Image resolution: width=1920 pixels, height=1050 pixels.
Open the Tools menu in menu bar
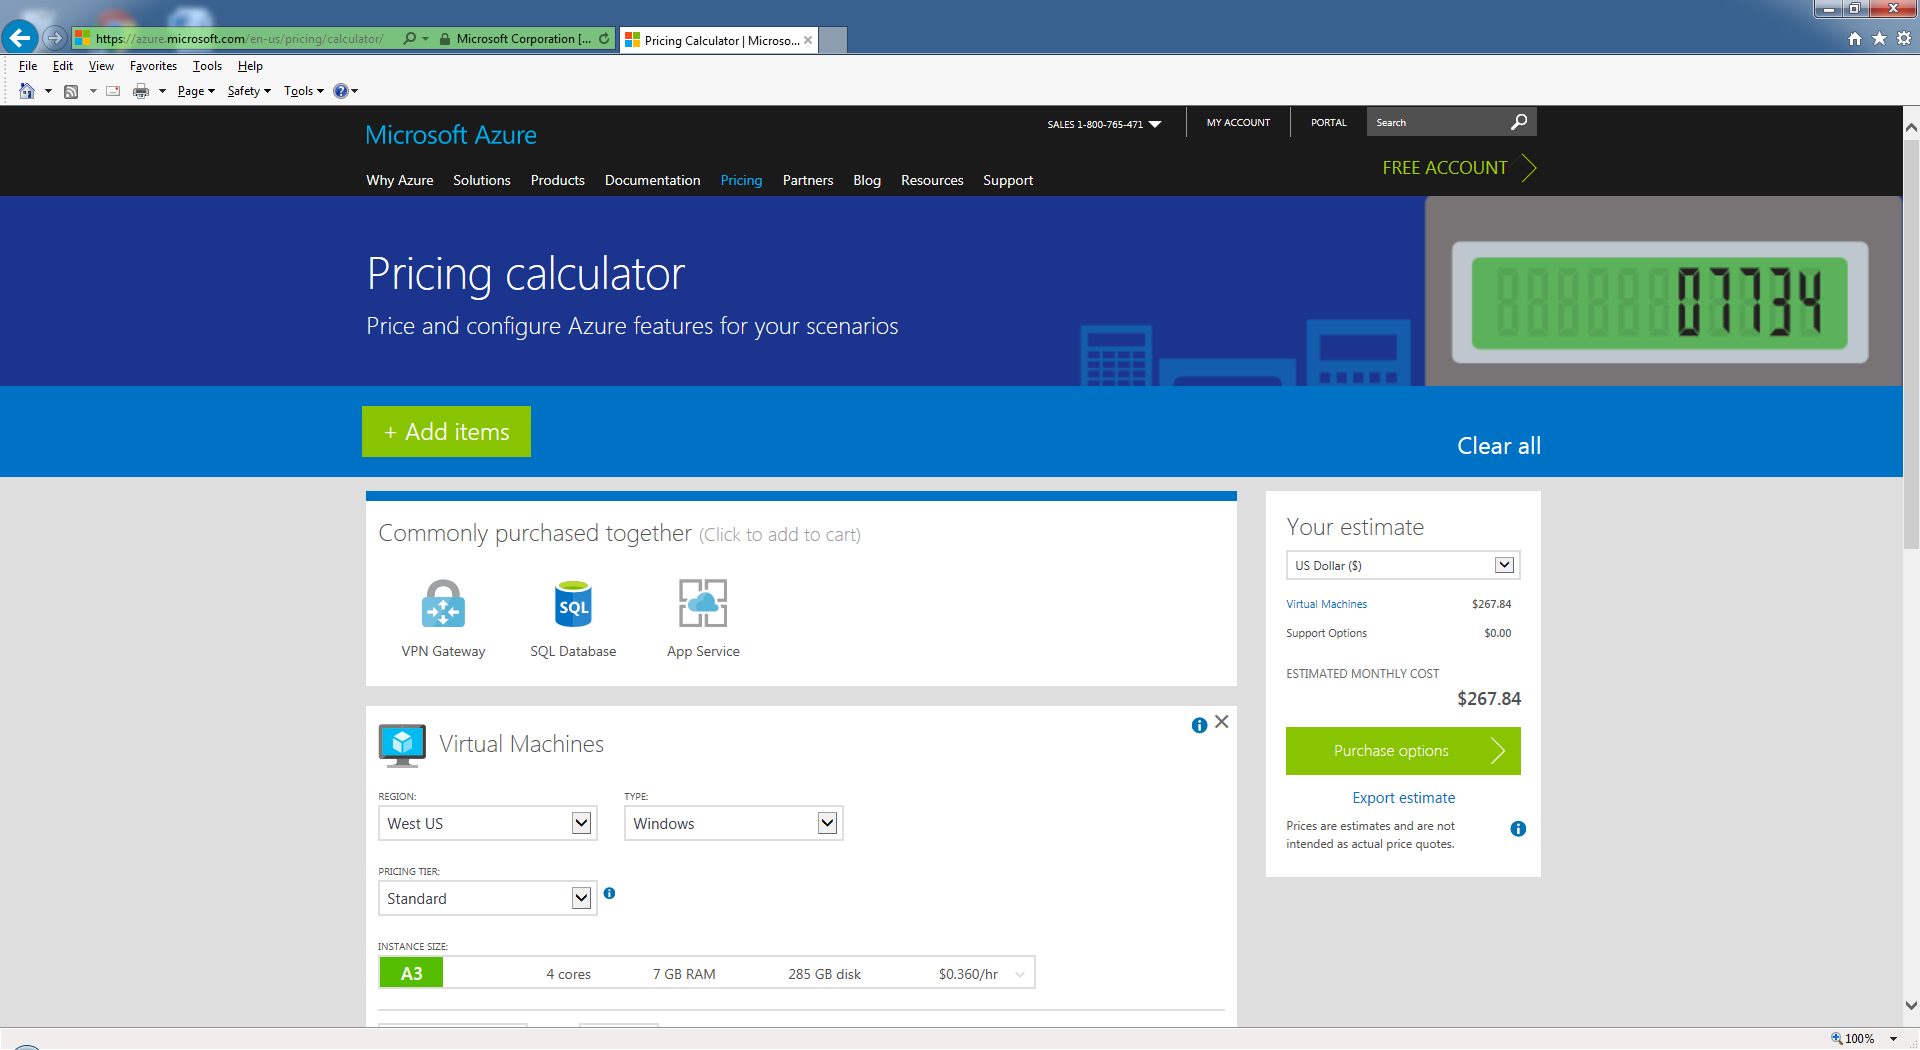point(207,66)
